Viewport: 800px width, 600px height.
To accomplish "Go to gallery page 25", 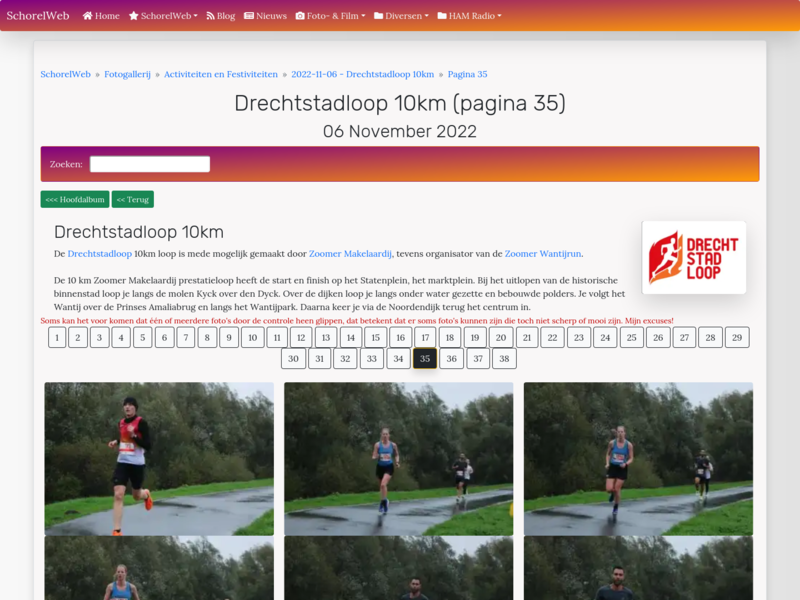I will coord(632,337).
